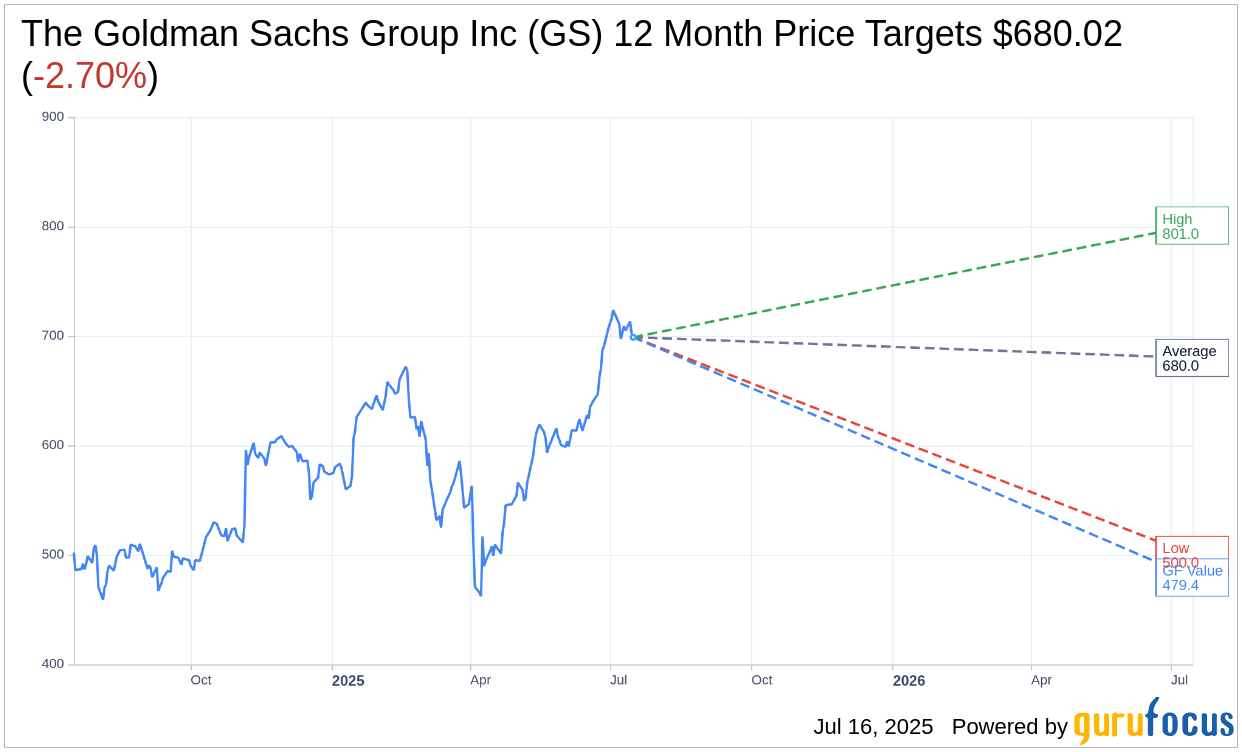Screen dimensions: 1242x752
Task: Click the gurufocus logo
Action: coord(1153,724)
